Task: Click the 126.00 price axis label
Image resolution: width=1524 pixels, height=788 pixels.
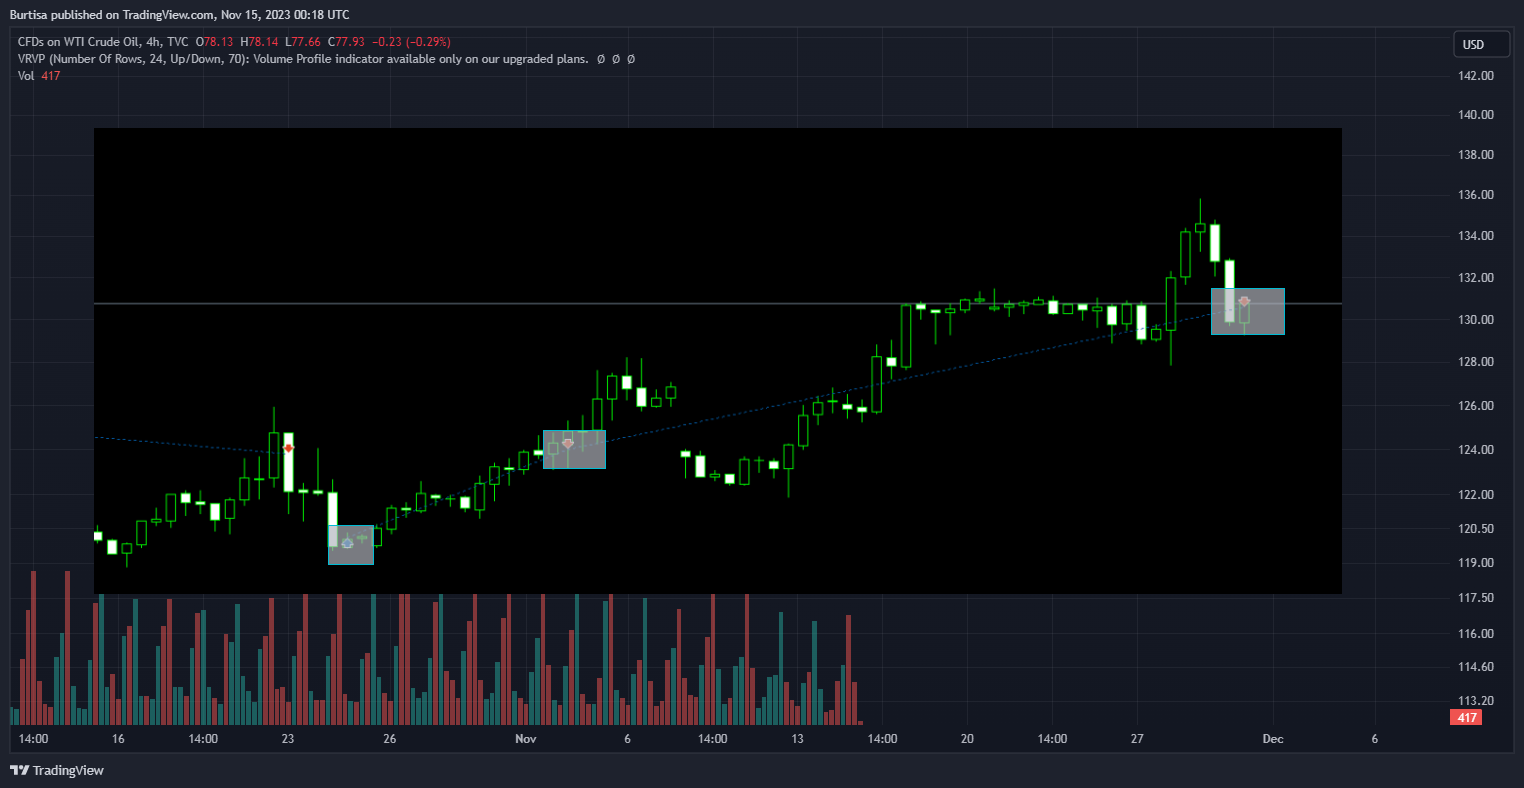Action: click(x=1477, y=406)
